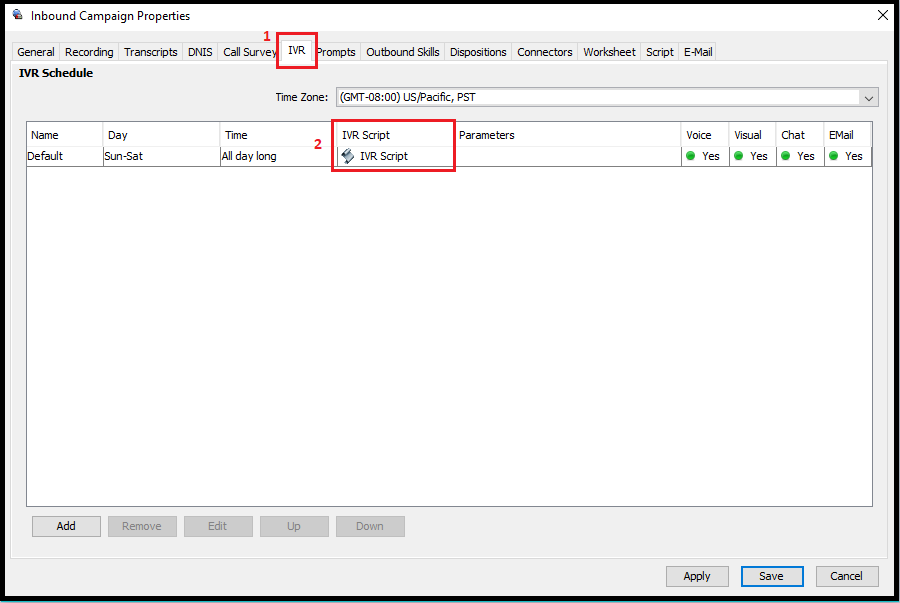
Task: Select the IVR tab
Action: point(296,50)
